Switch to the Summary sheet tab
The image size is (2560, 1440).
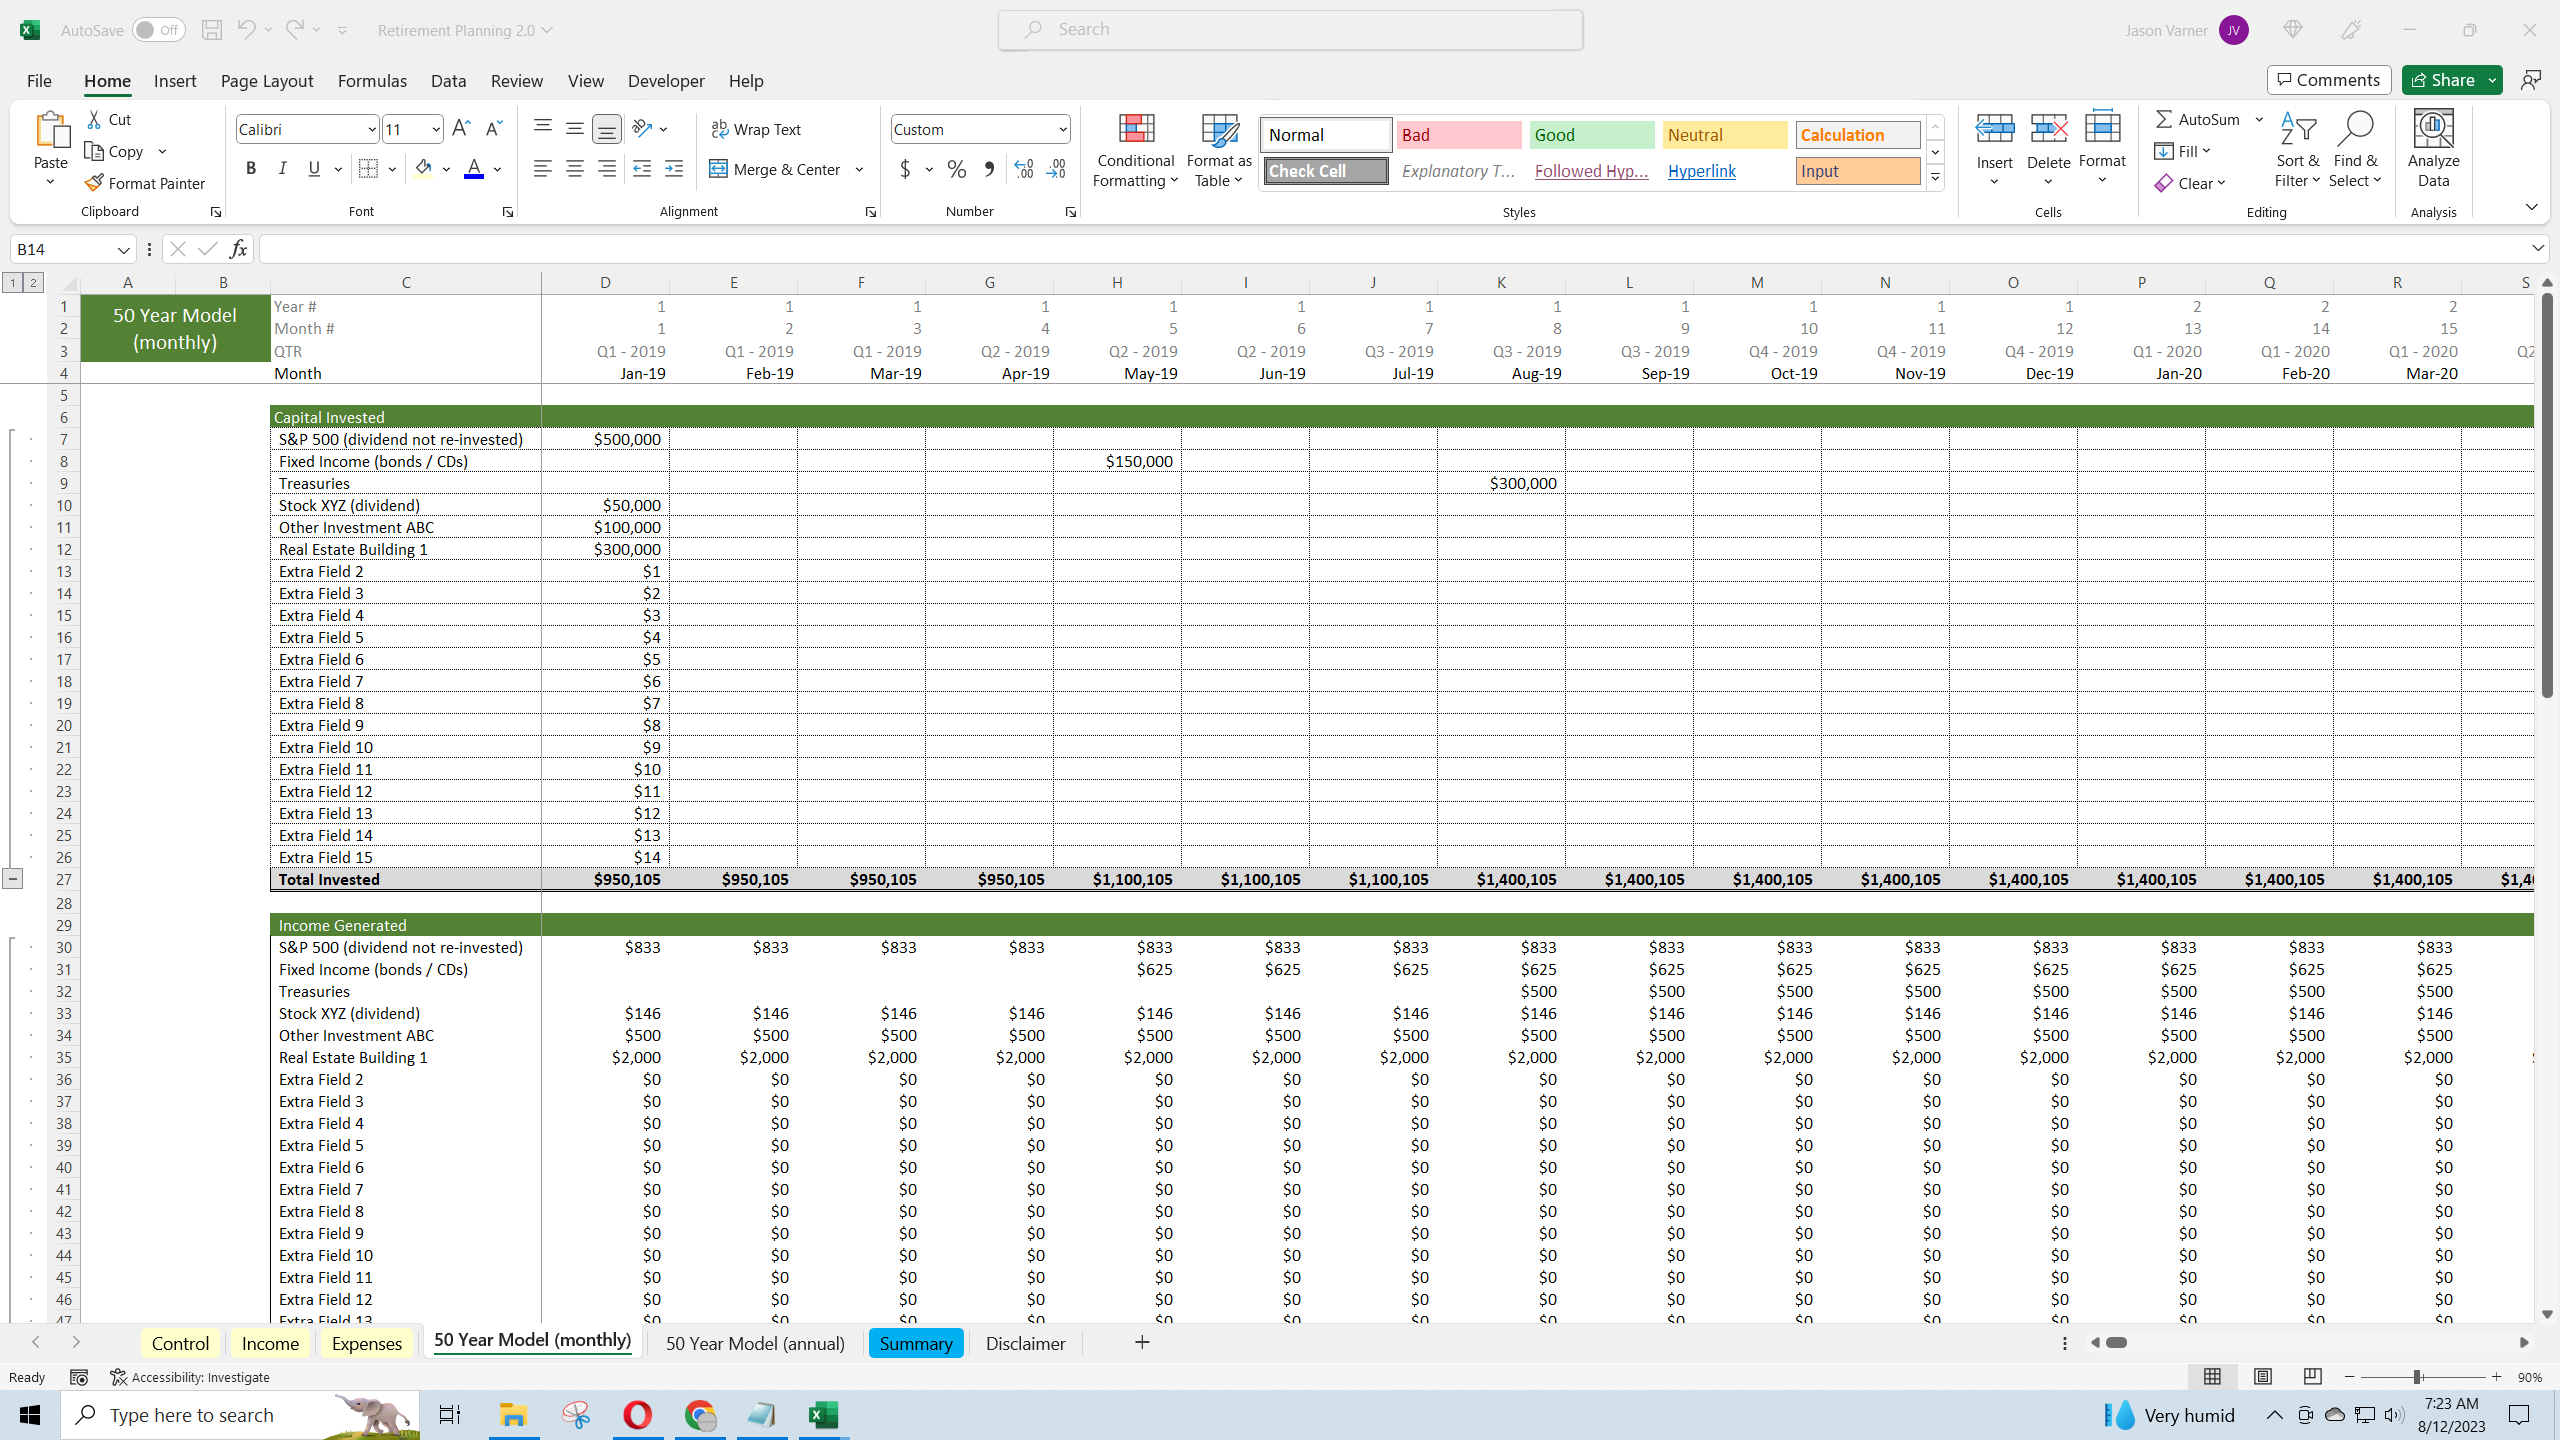coord(916,1343)
